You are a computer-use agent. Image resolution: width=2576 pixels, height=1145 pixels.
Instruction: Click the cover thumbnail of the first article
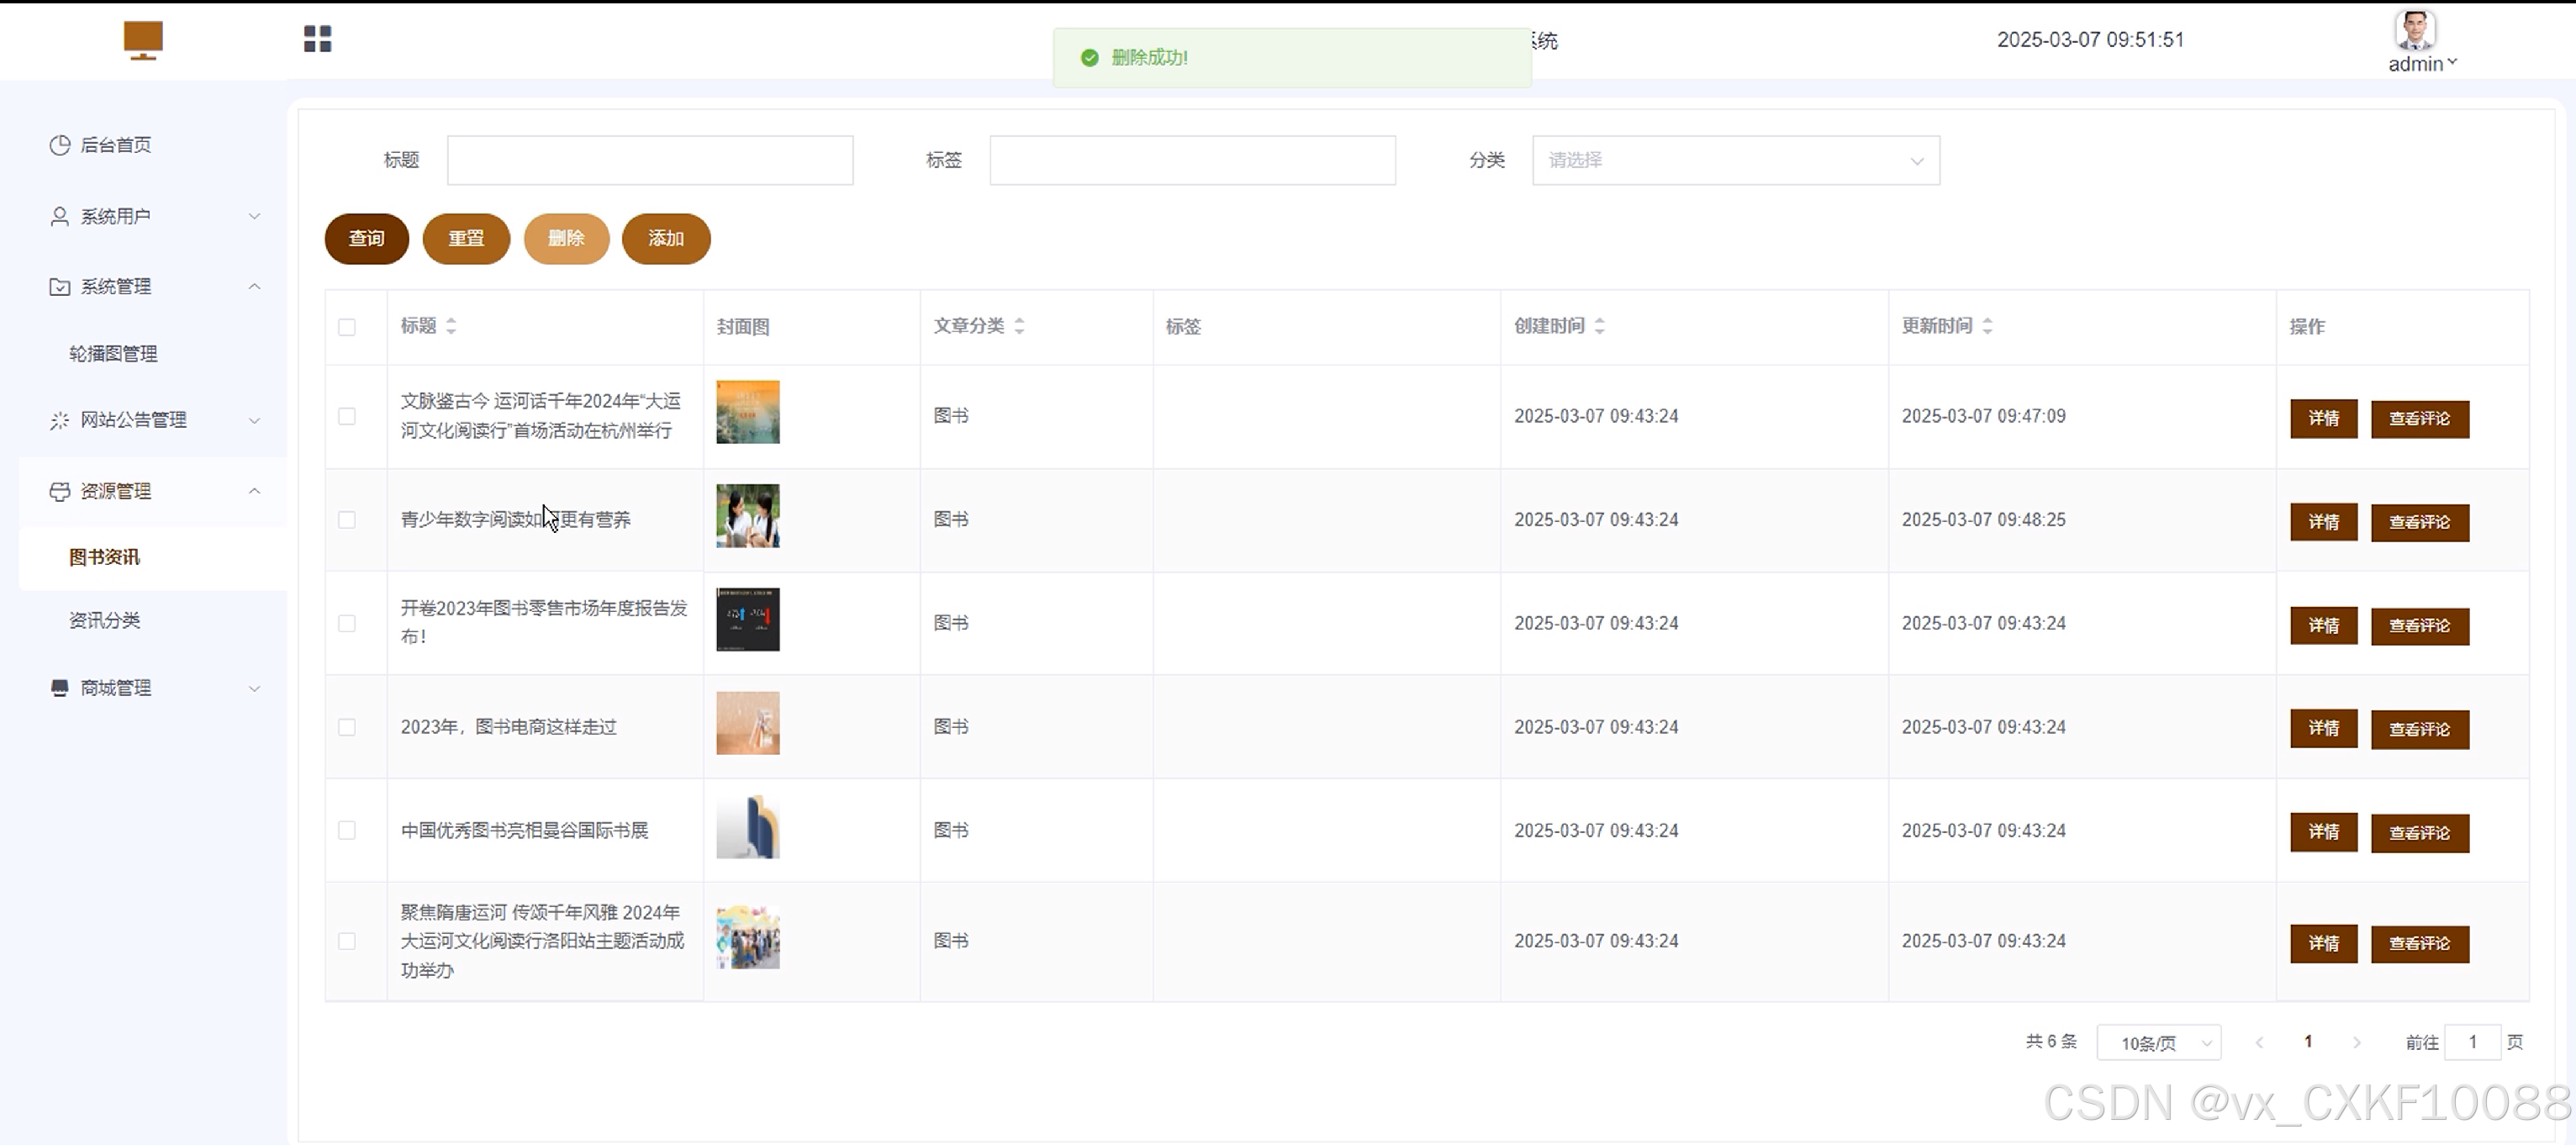tap(747, 412)
